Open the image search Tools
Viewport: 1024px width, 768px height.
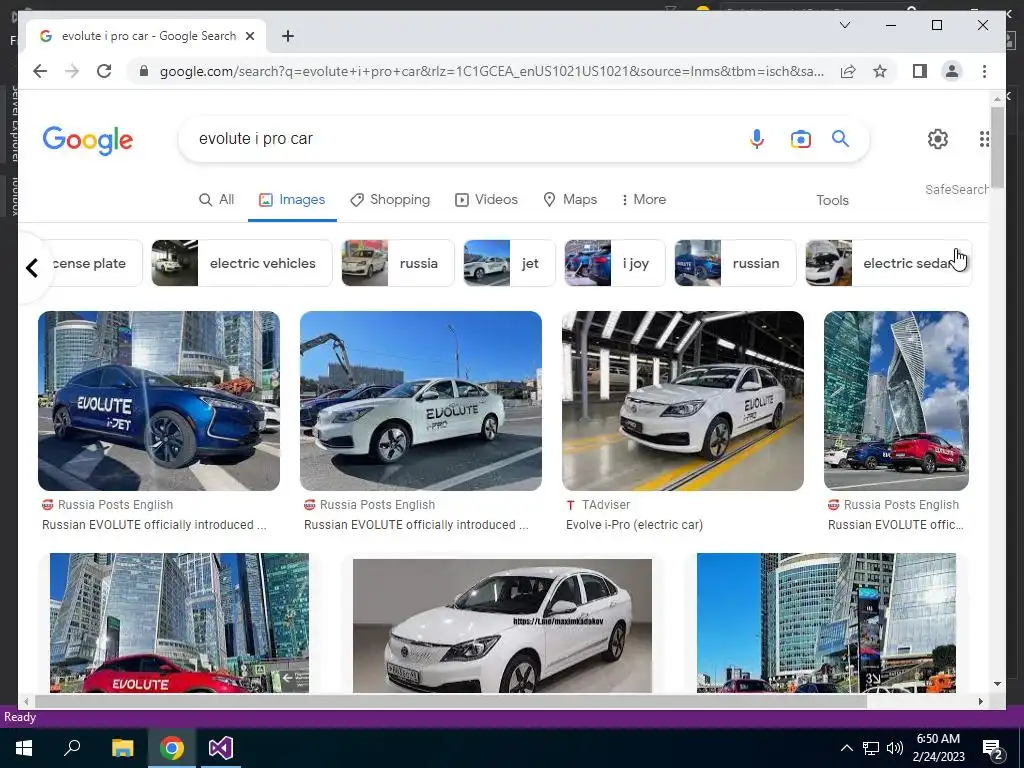pyautogui.click(x=832, y=200)
